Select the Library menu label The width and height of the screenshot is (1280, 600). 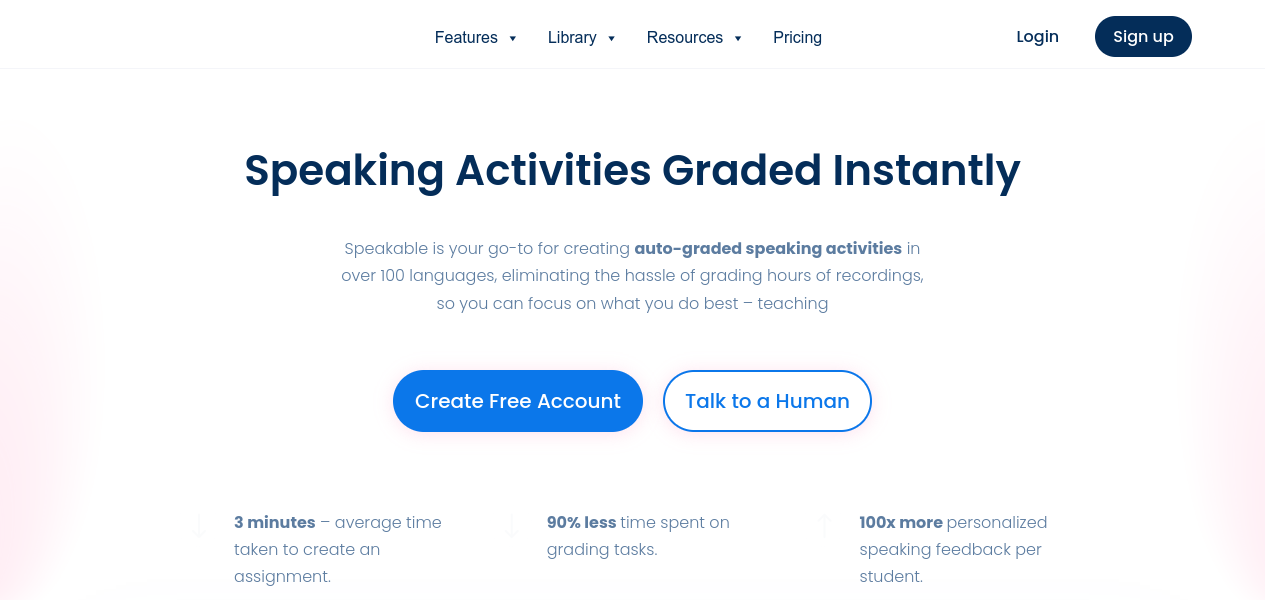click(x=572, y=37)
